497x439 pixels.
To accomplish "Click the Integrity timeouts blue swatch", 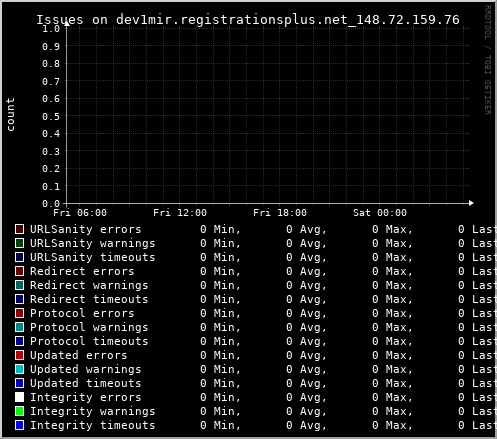I will click(x=19, y=425).
